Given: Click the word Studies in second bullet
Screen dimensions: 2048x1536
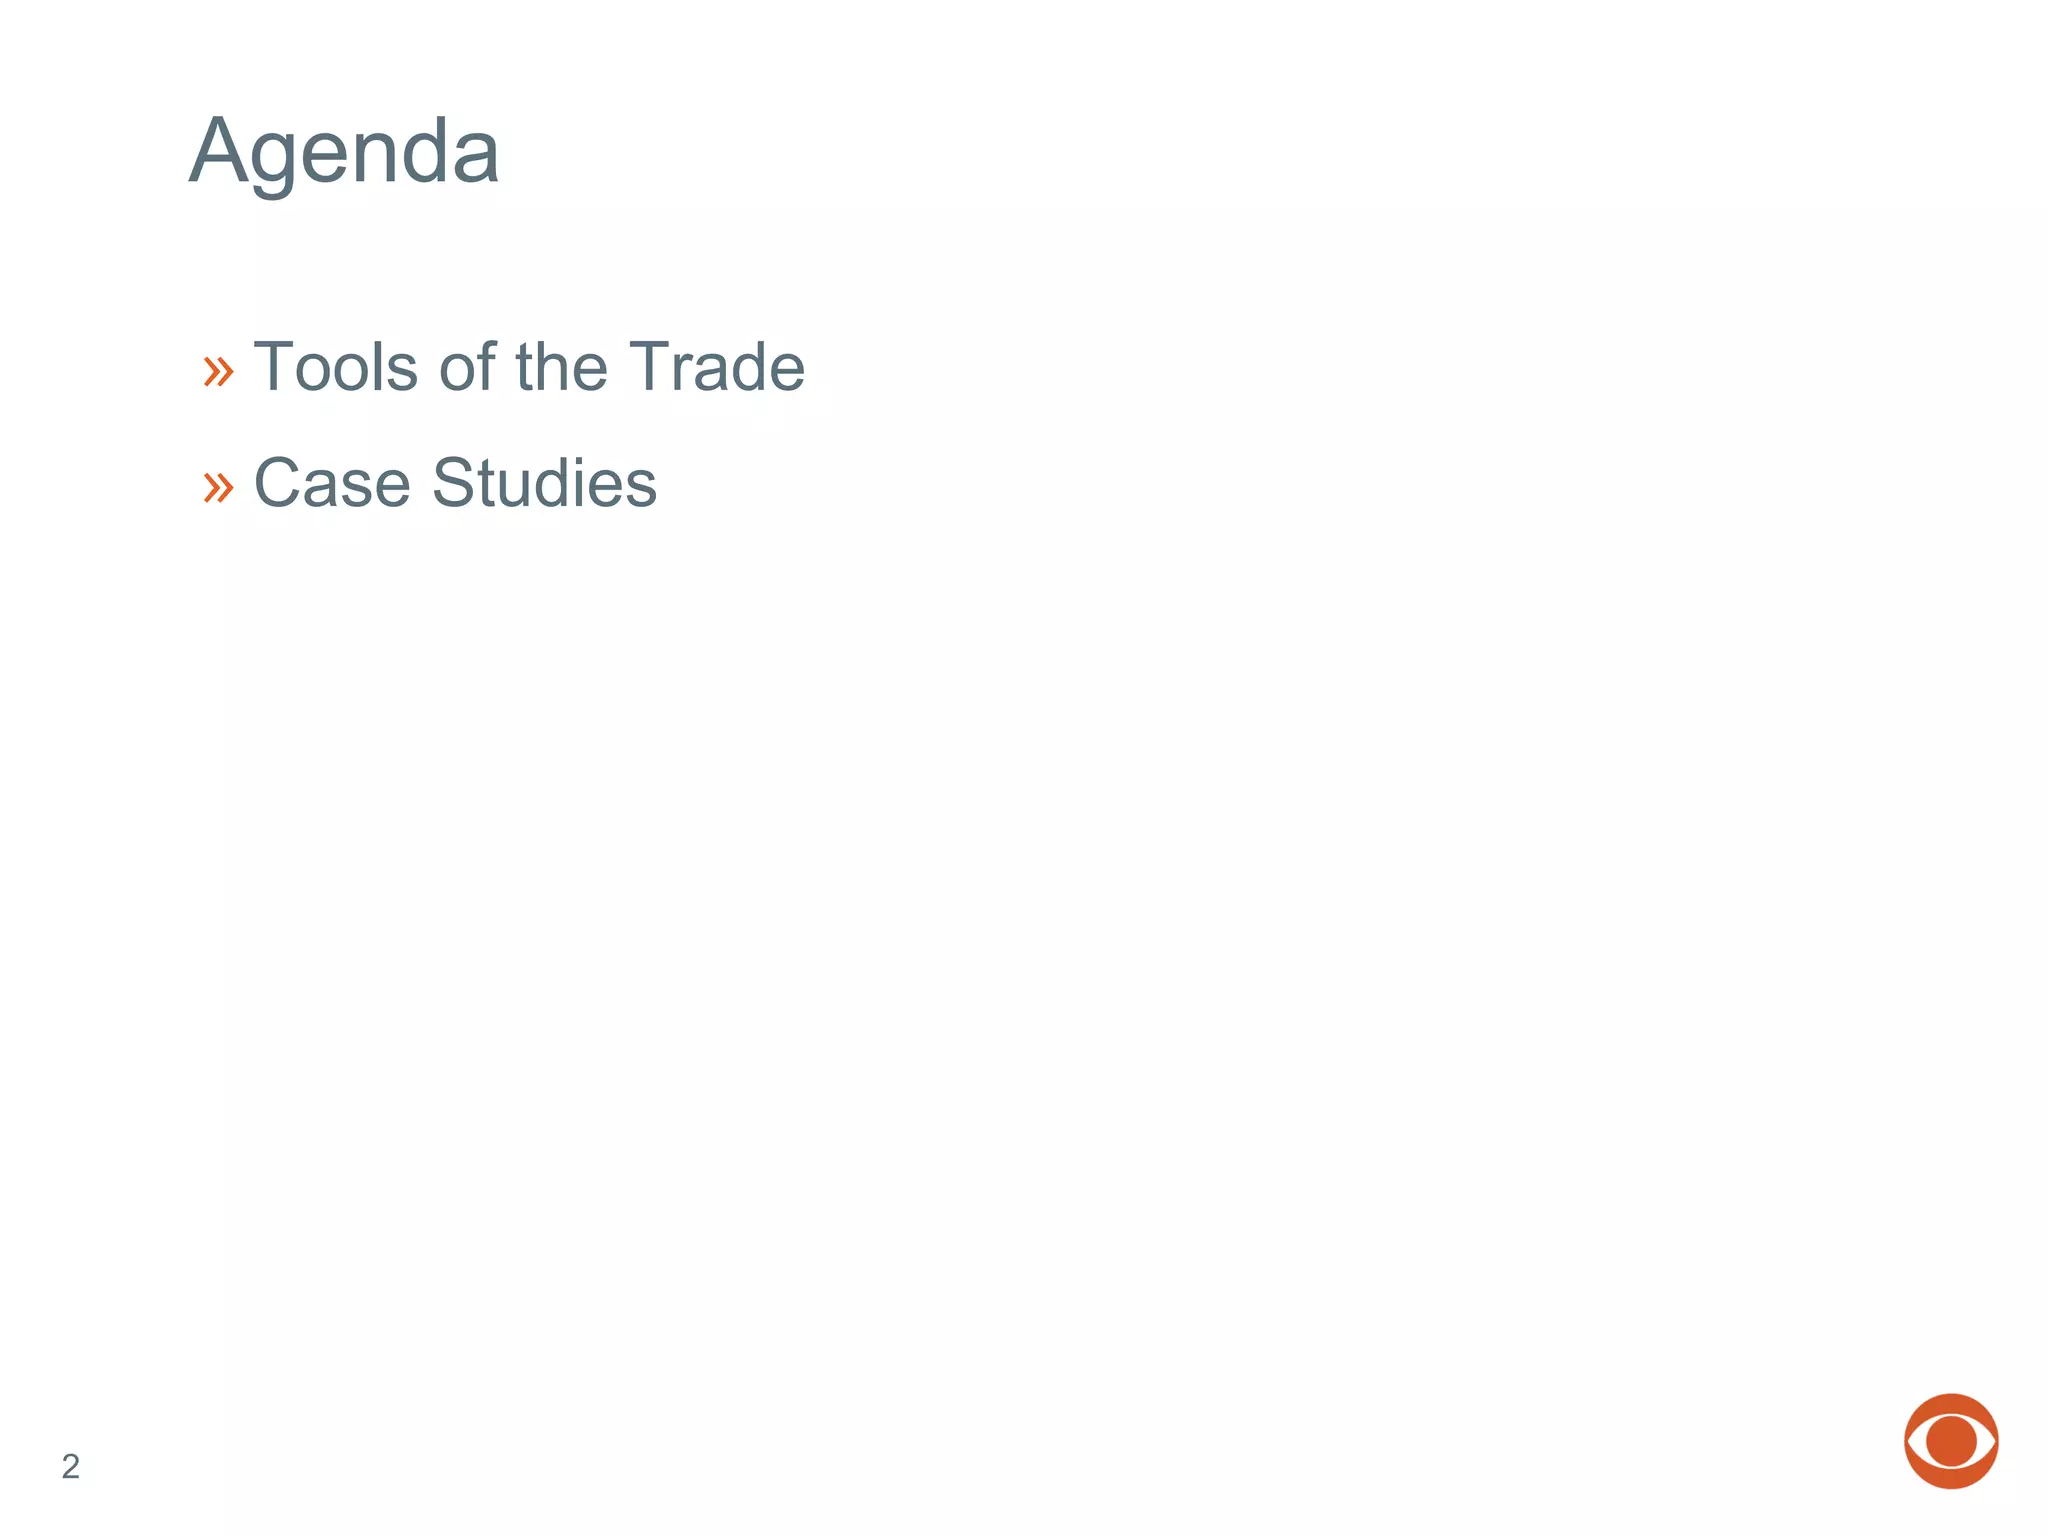Looking at the screenshot, I should (x=544, y=482).
